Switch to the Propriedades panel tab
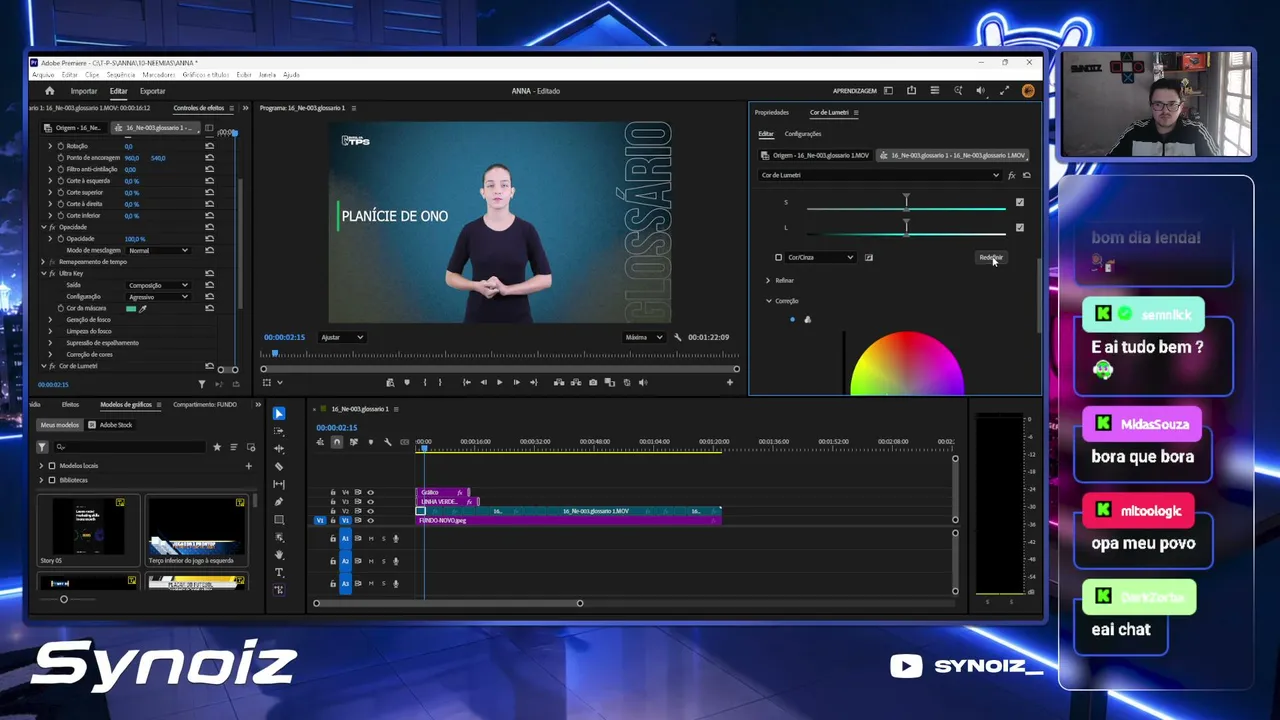The image size is (1280, 720). pos(772,112)
